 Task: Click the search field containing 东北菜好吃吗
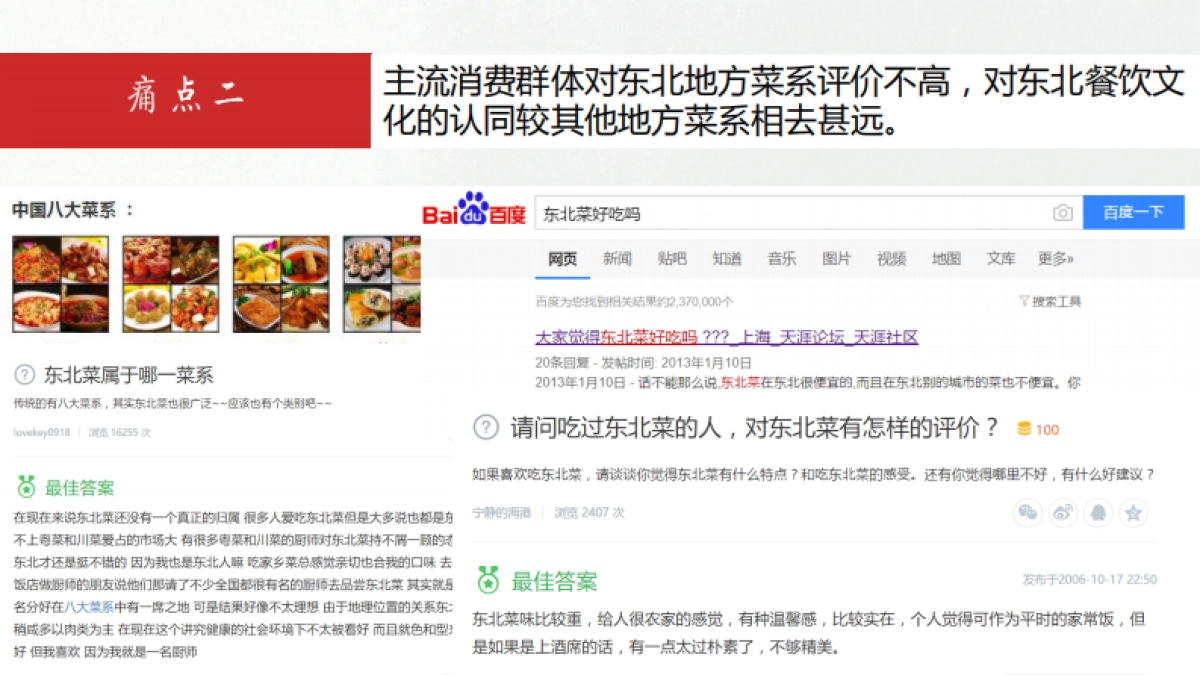[x=792, y=213]
